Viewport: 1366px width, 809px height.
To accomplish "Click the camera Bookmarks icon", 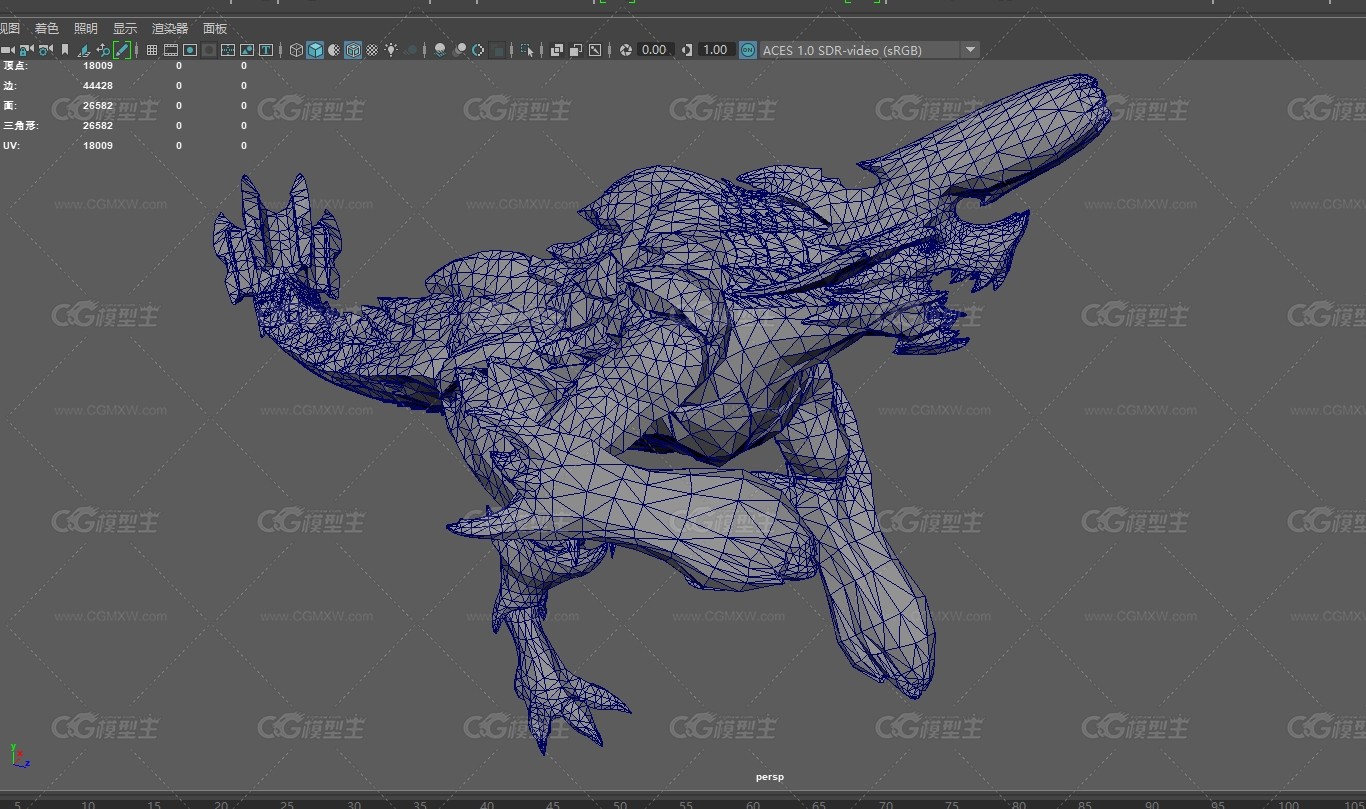I will pyautogui.click(x=65, y=50).
